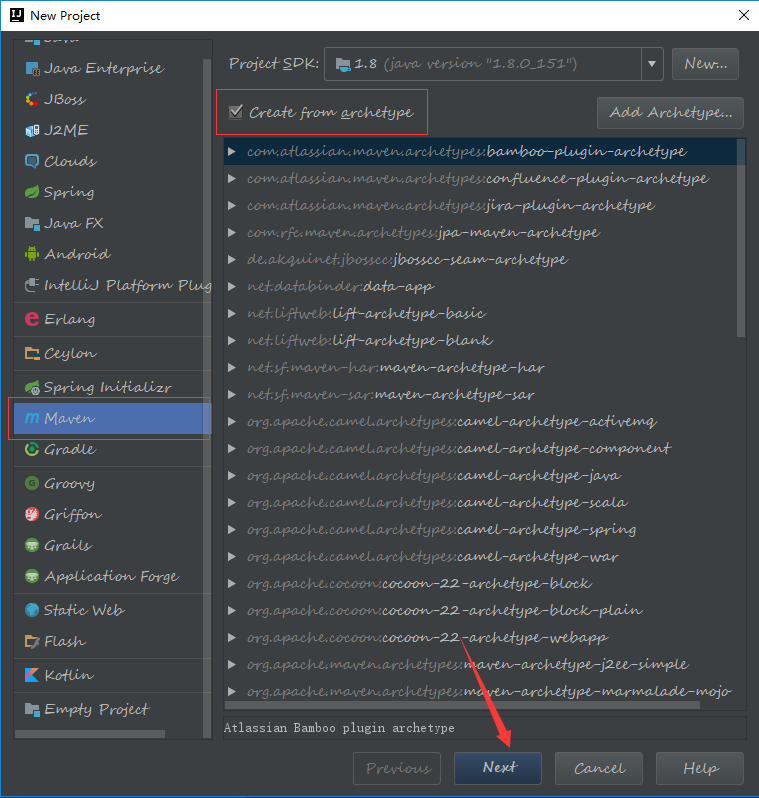Click the JBoss project type icon
The width and height of the screenshot is (759, 798).
(32, 99)
